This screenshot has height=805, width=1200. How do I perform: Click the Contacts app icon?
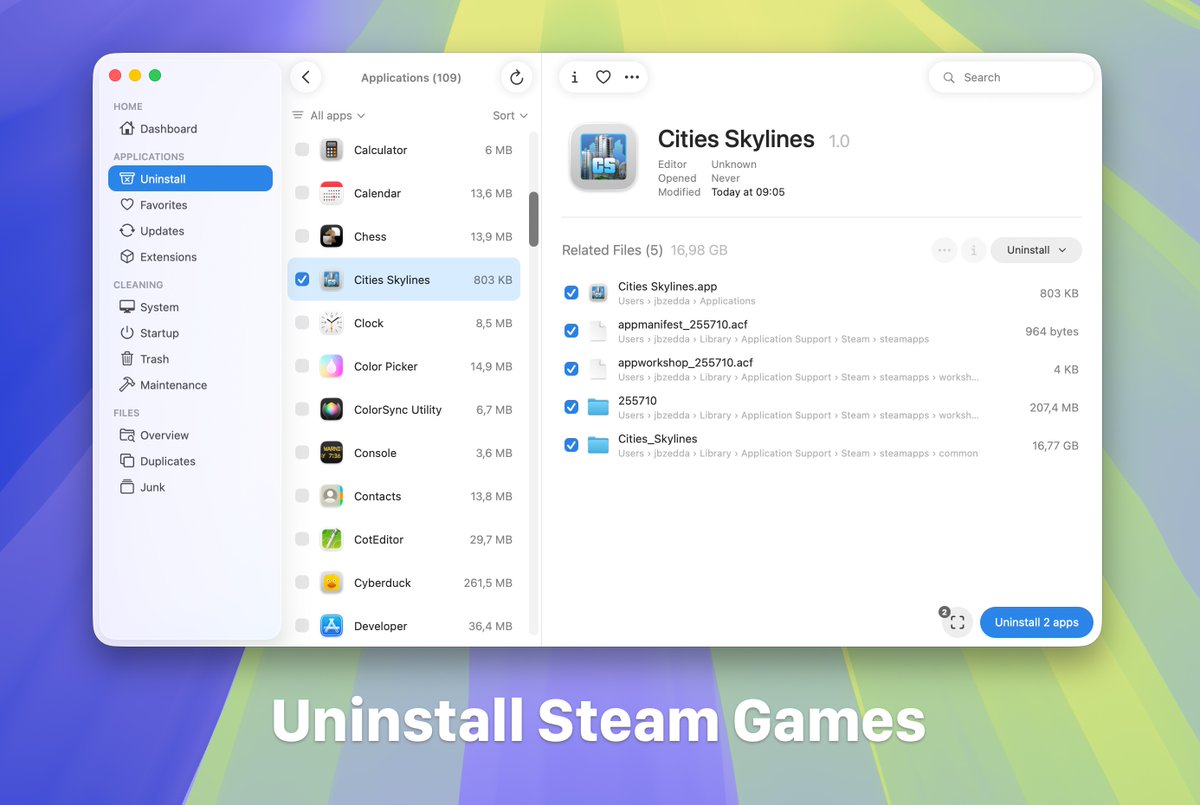point(332,496)
